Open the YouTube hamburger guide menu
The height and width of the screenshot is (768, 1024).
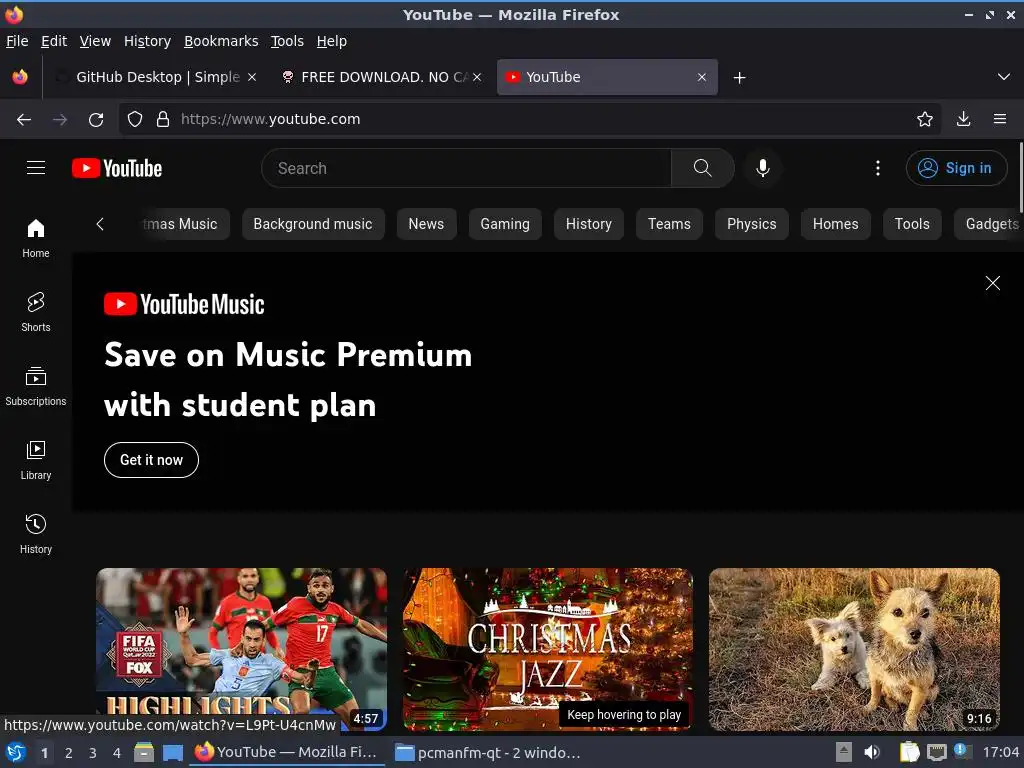(36, 168)
